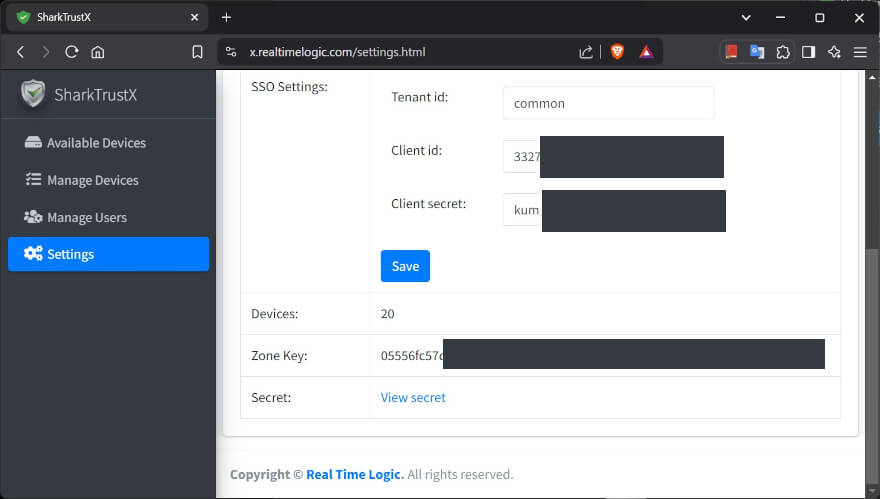Click the share page icon

tap(585, 52)
